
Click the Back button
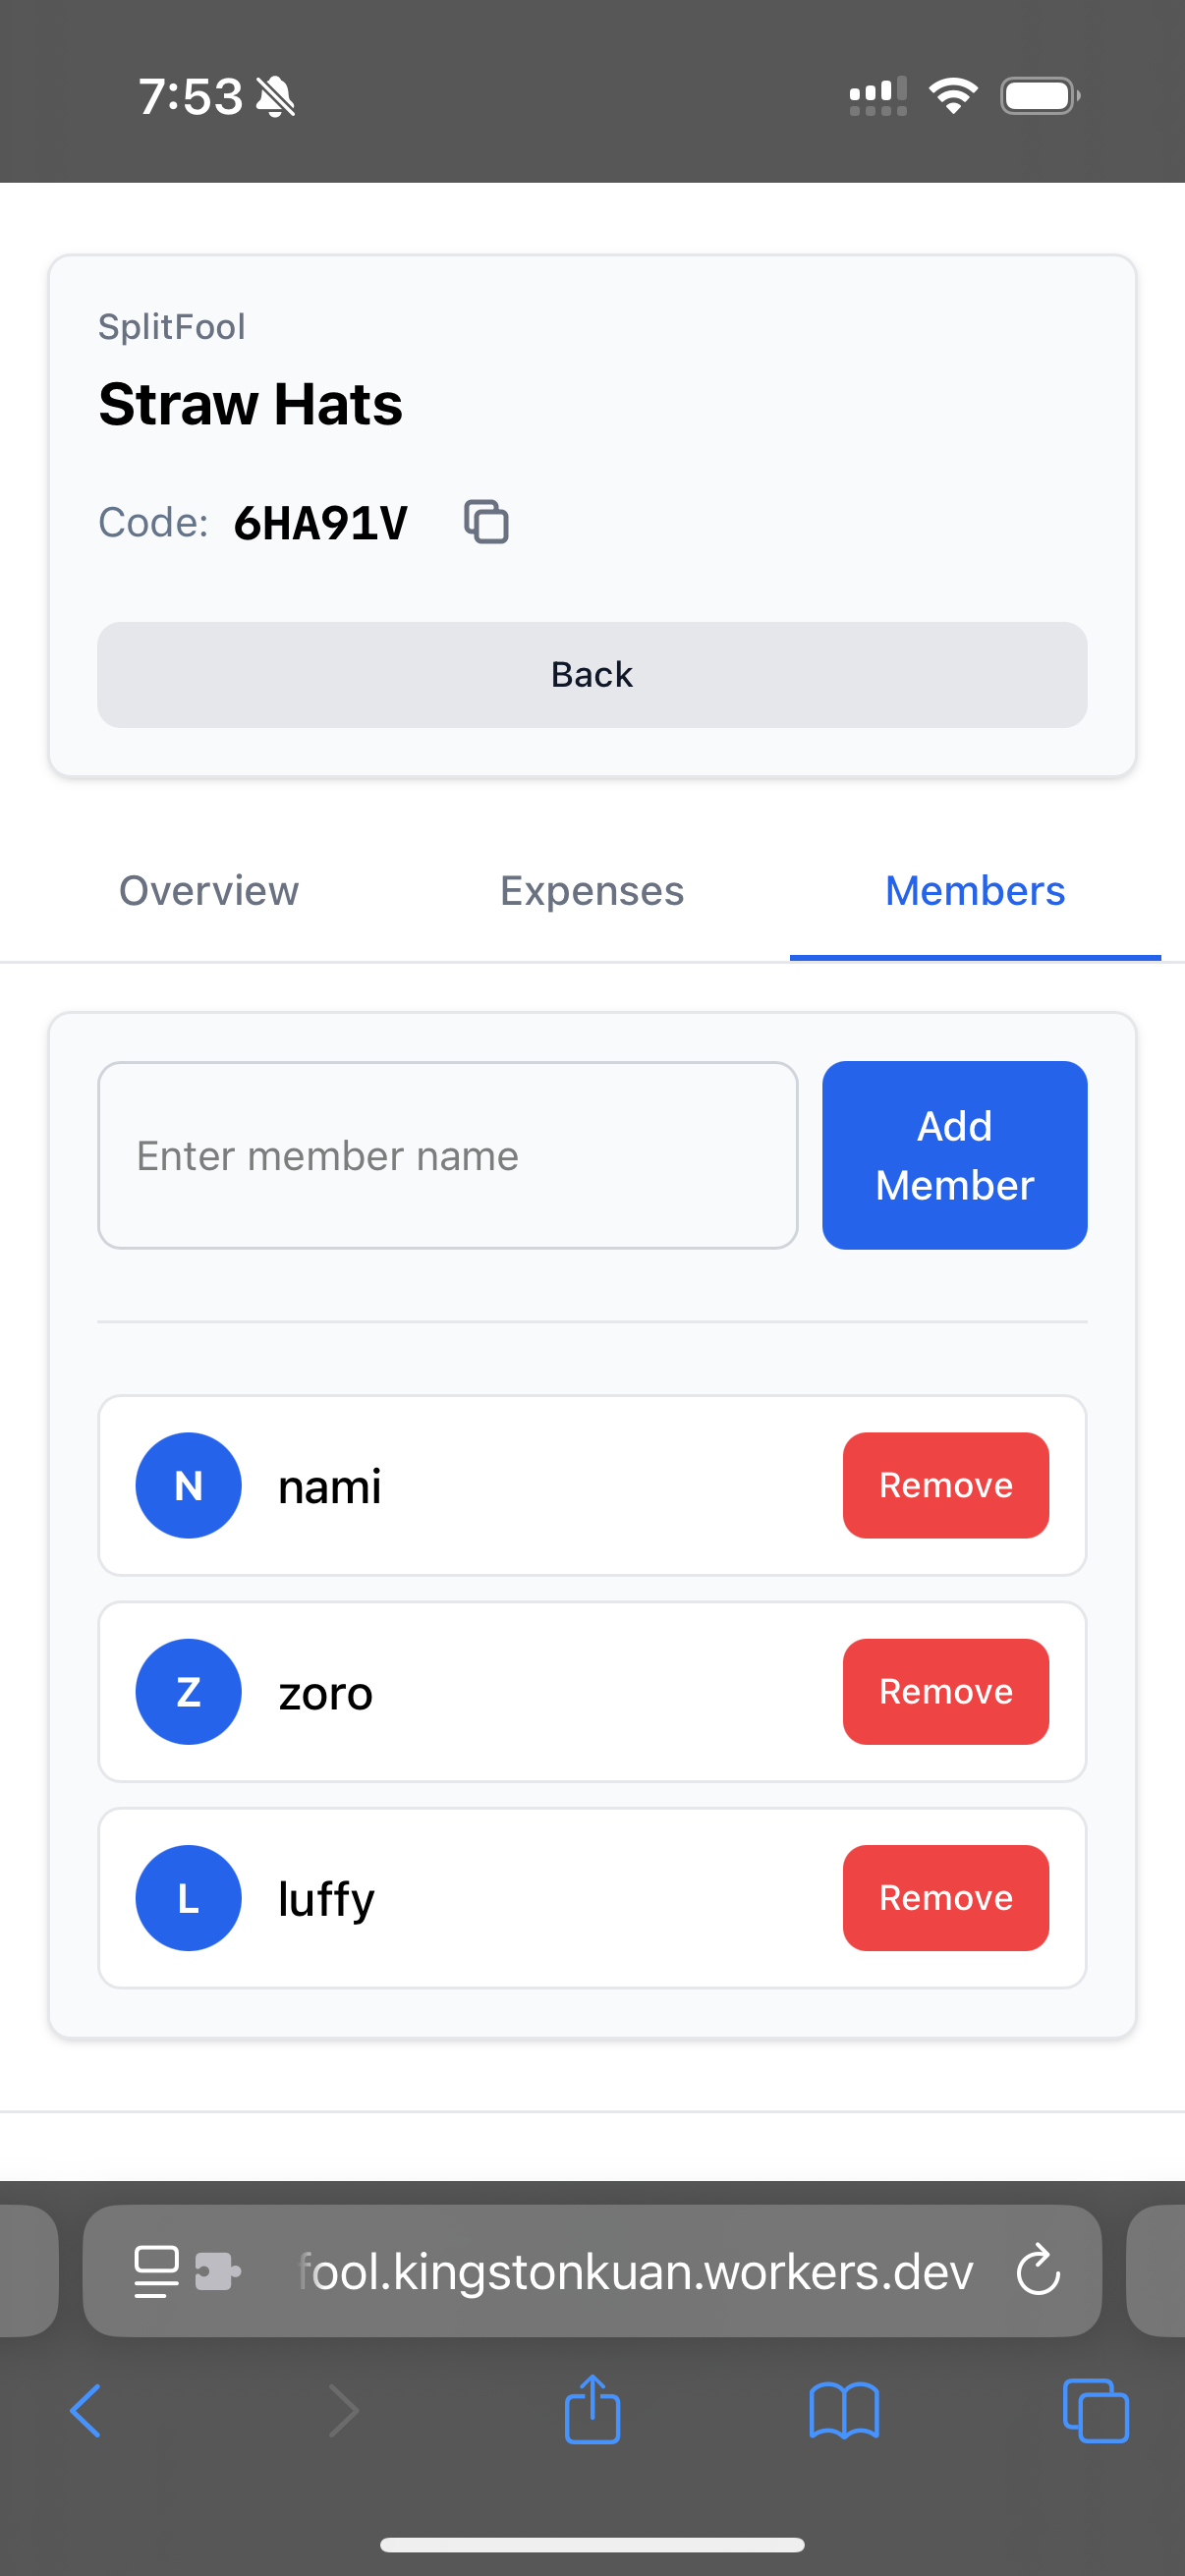click(x=592, y=675)
